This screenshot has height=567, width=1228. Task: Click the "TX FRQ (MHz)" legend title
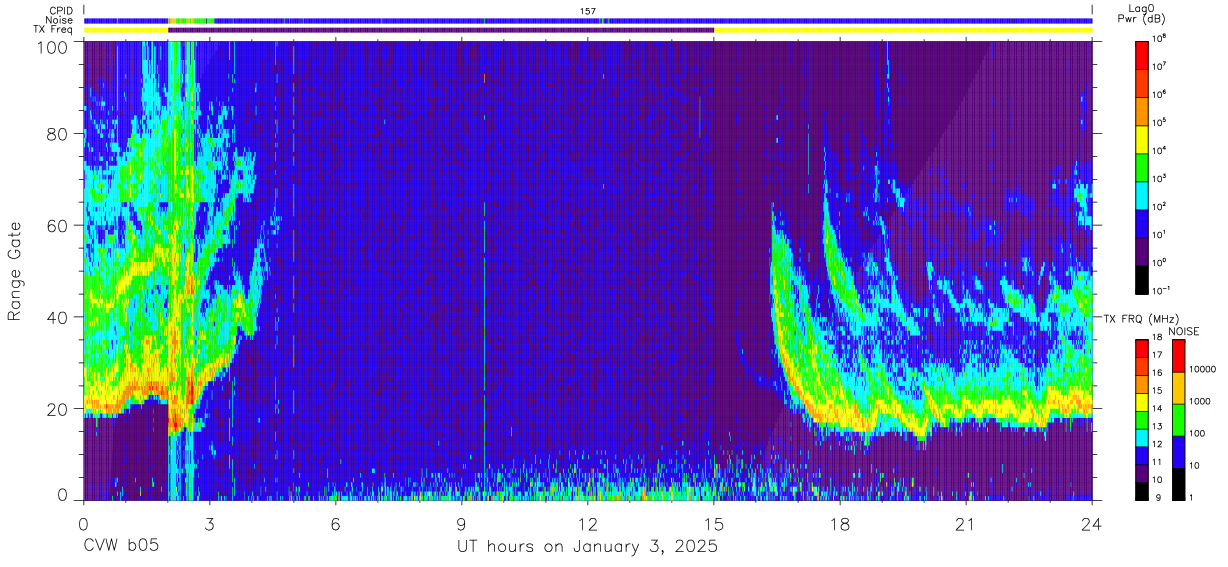coord(1141,319)
